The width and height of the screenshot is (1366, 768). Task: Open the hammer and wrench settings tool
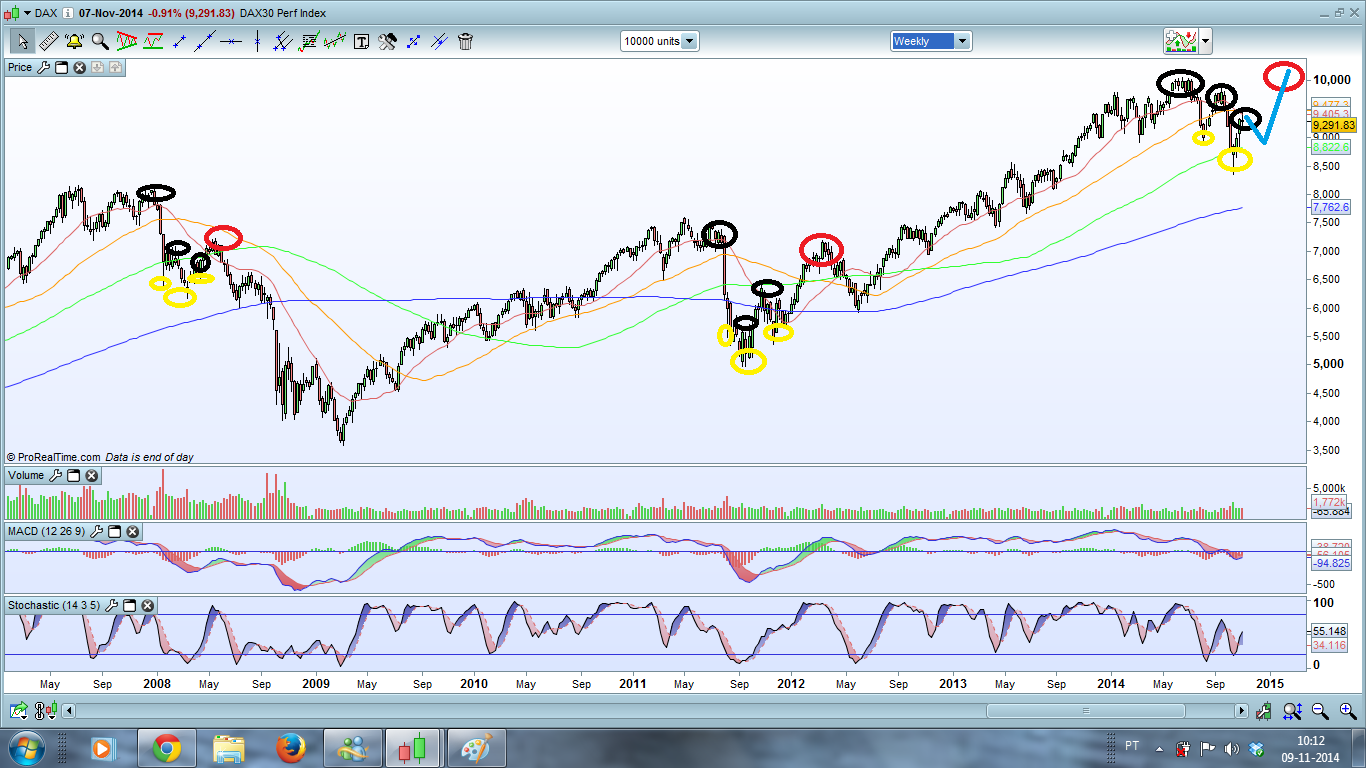[387, 41]
